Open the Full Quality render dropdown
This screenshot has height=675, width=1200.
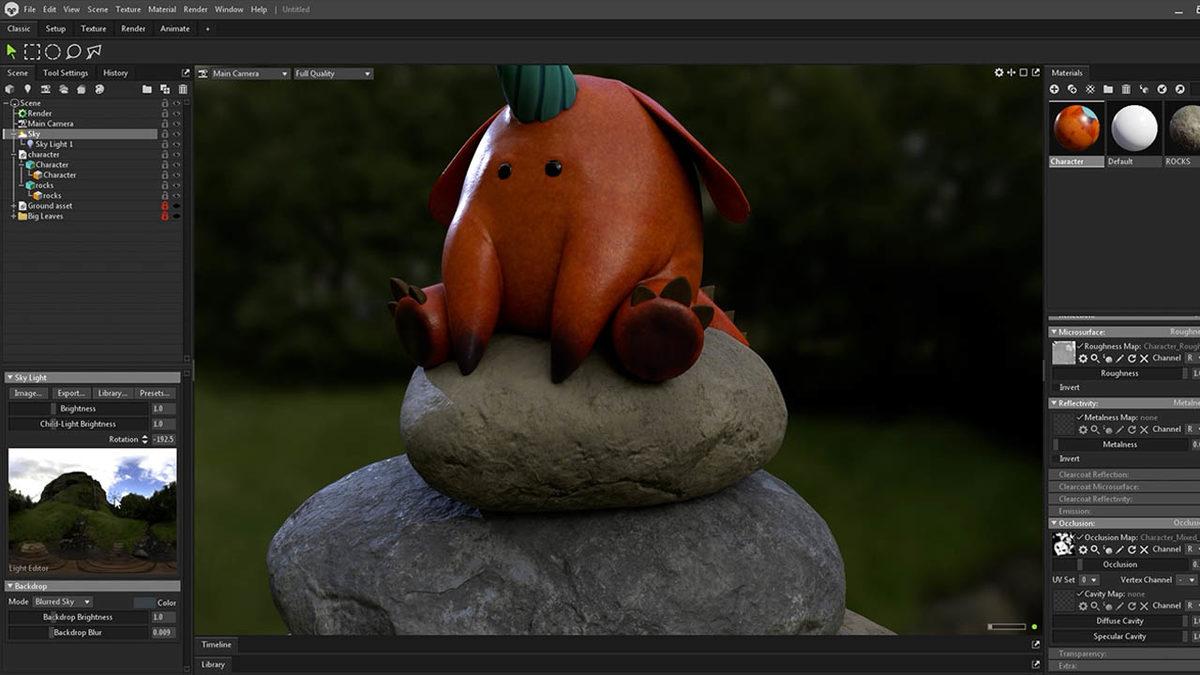[x=332, y=74]
